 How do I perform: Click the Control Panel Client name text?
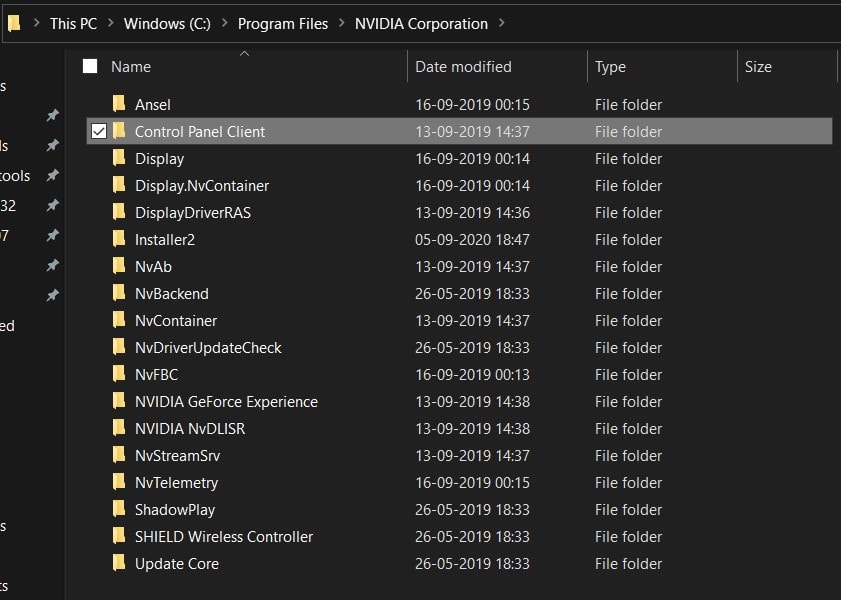coord(200,131)
